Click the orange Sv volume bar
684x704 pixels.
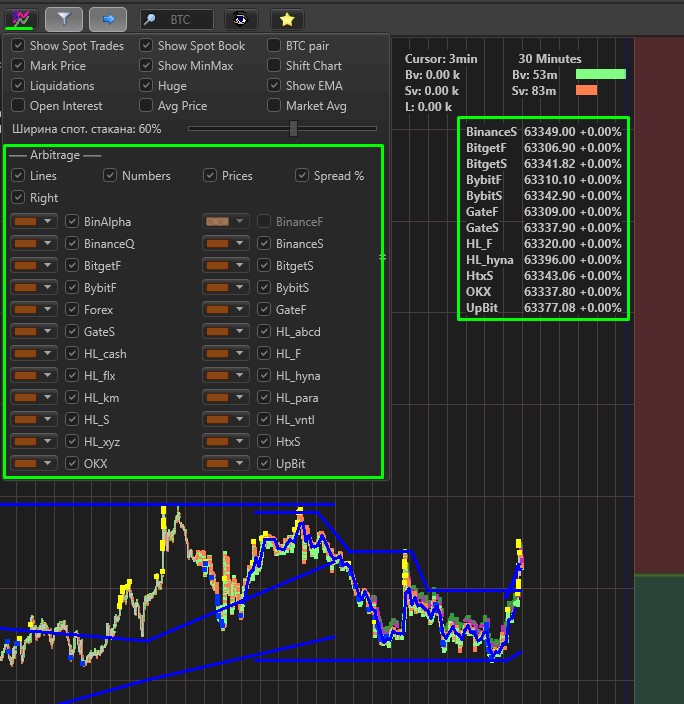[586, 90]
